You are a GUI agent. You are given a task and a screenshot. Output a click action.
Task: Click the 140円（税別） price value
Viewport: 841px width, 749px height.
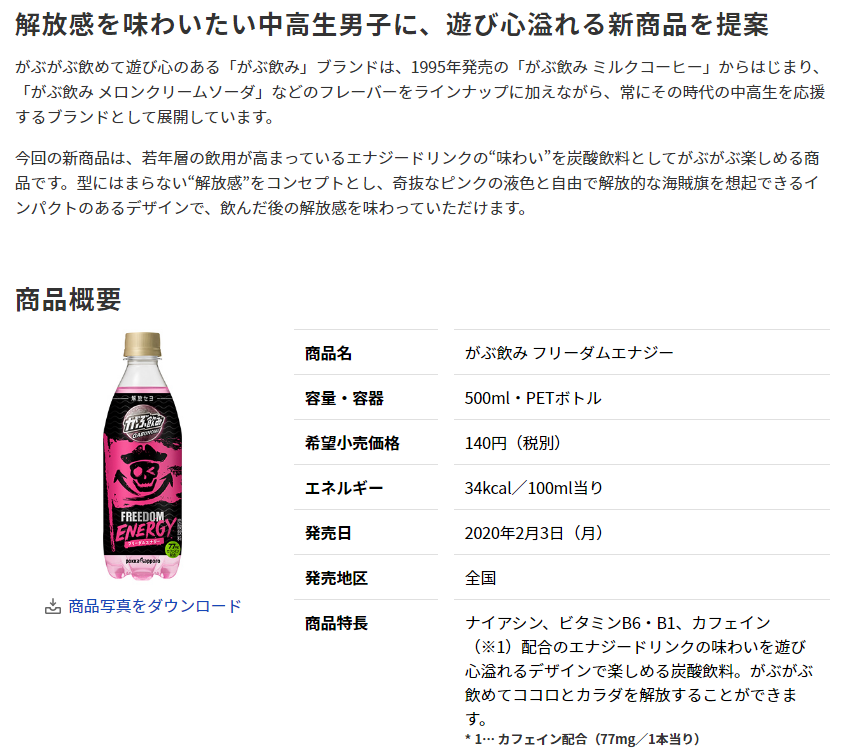pos(512,443)
